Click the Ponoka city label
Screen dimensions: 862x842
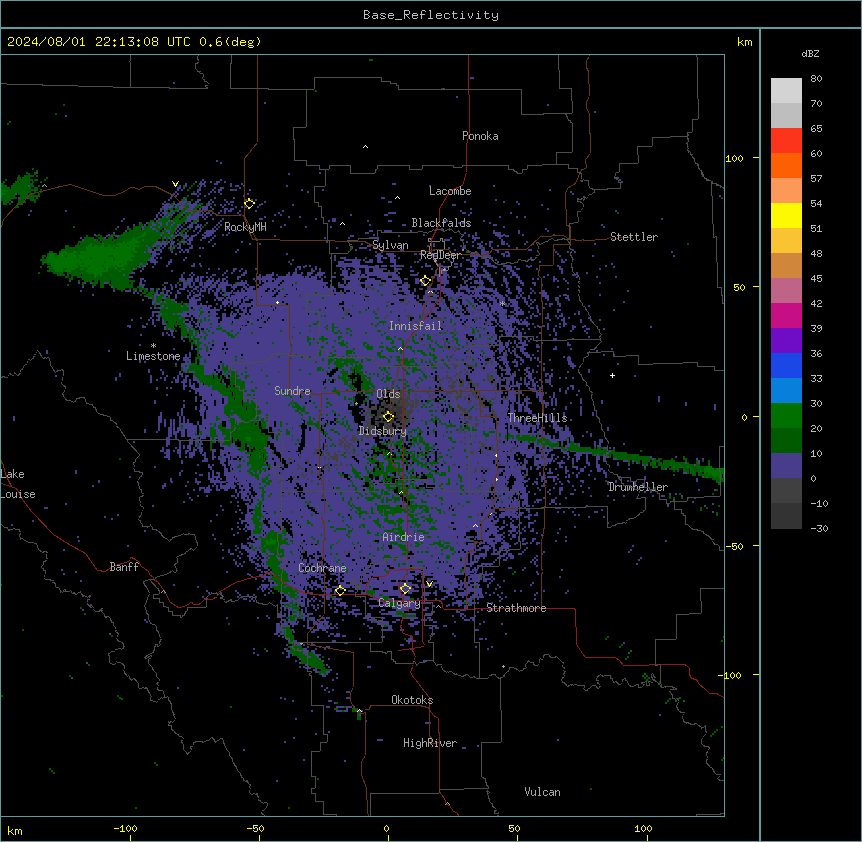pos(480,136)
